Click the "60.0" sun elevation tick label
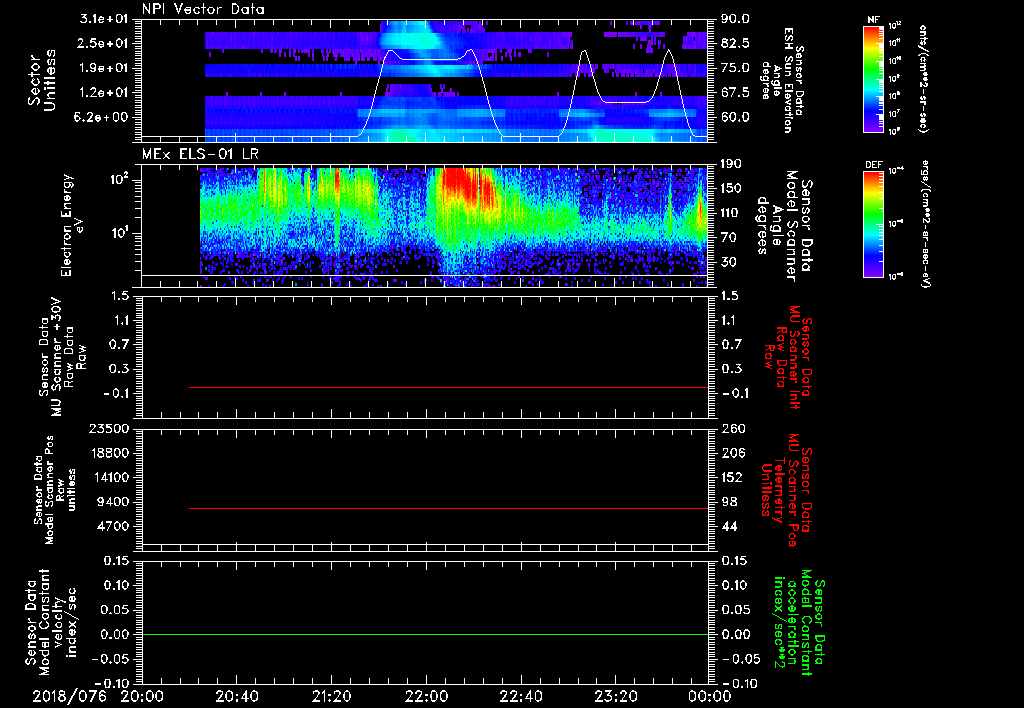 [735, 117]
